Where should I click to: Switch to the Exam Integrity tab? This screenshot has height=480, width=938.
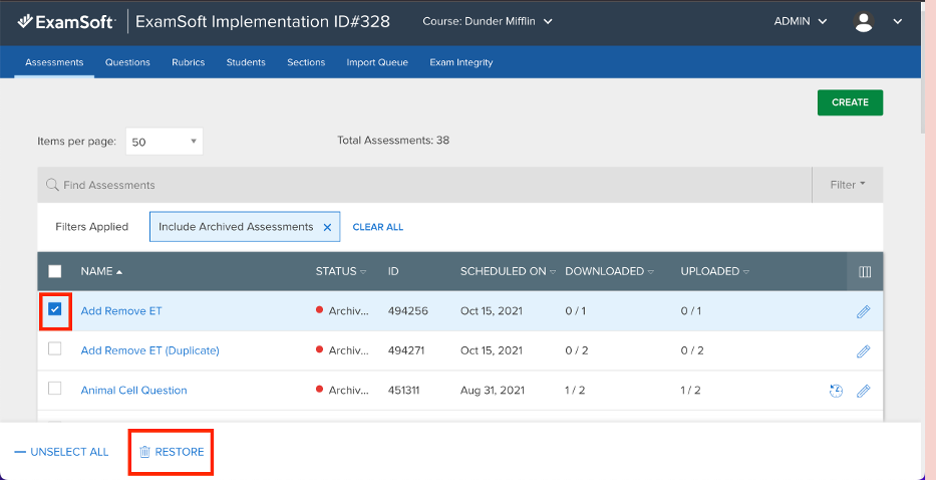(x=461, y=62)
